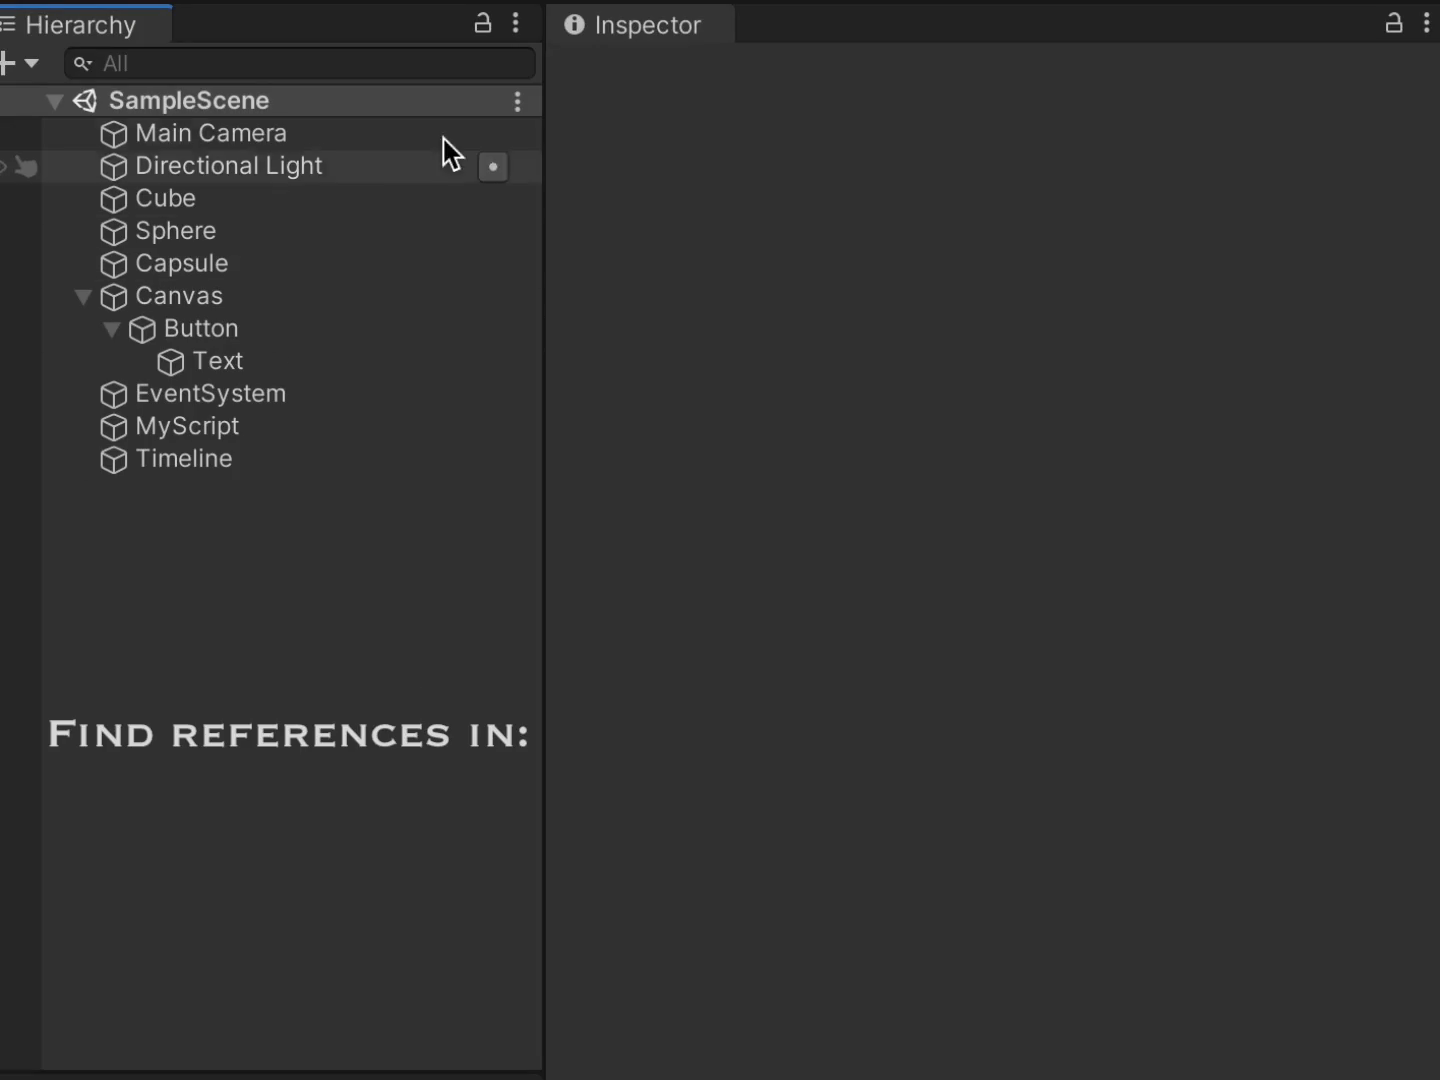Click the Sphere object icon
This screenshot has width=1440, height=1080.
point(114,232)
